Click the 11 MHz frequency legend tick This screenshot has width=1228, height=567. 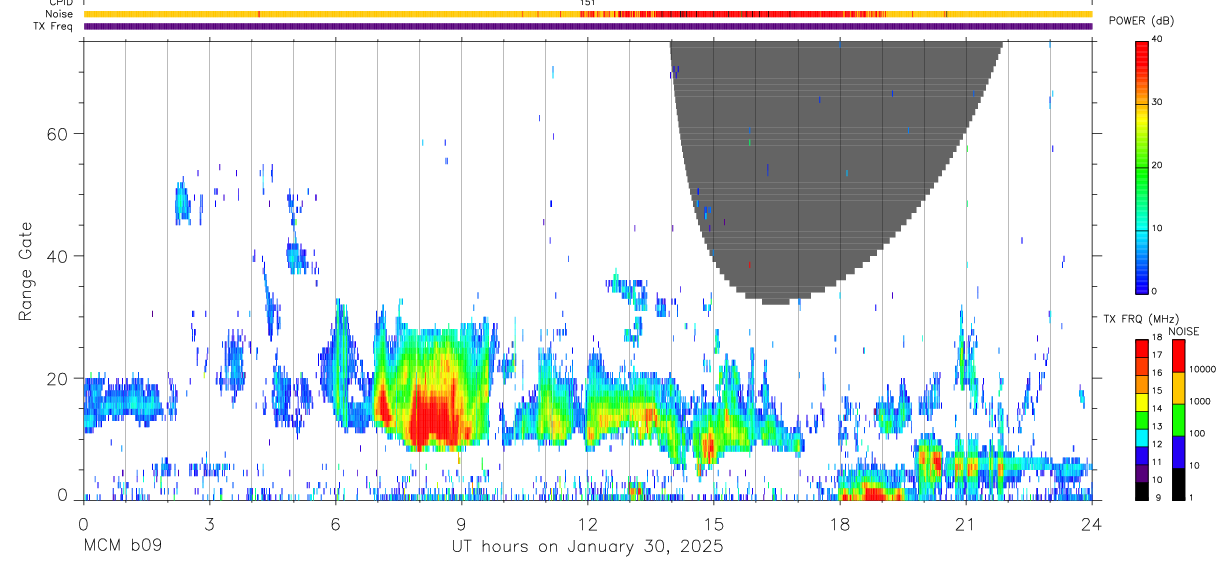click(x=1156, y=462)
